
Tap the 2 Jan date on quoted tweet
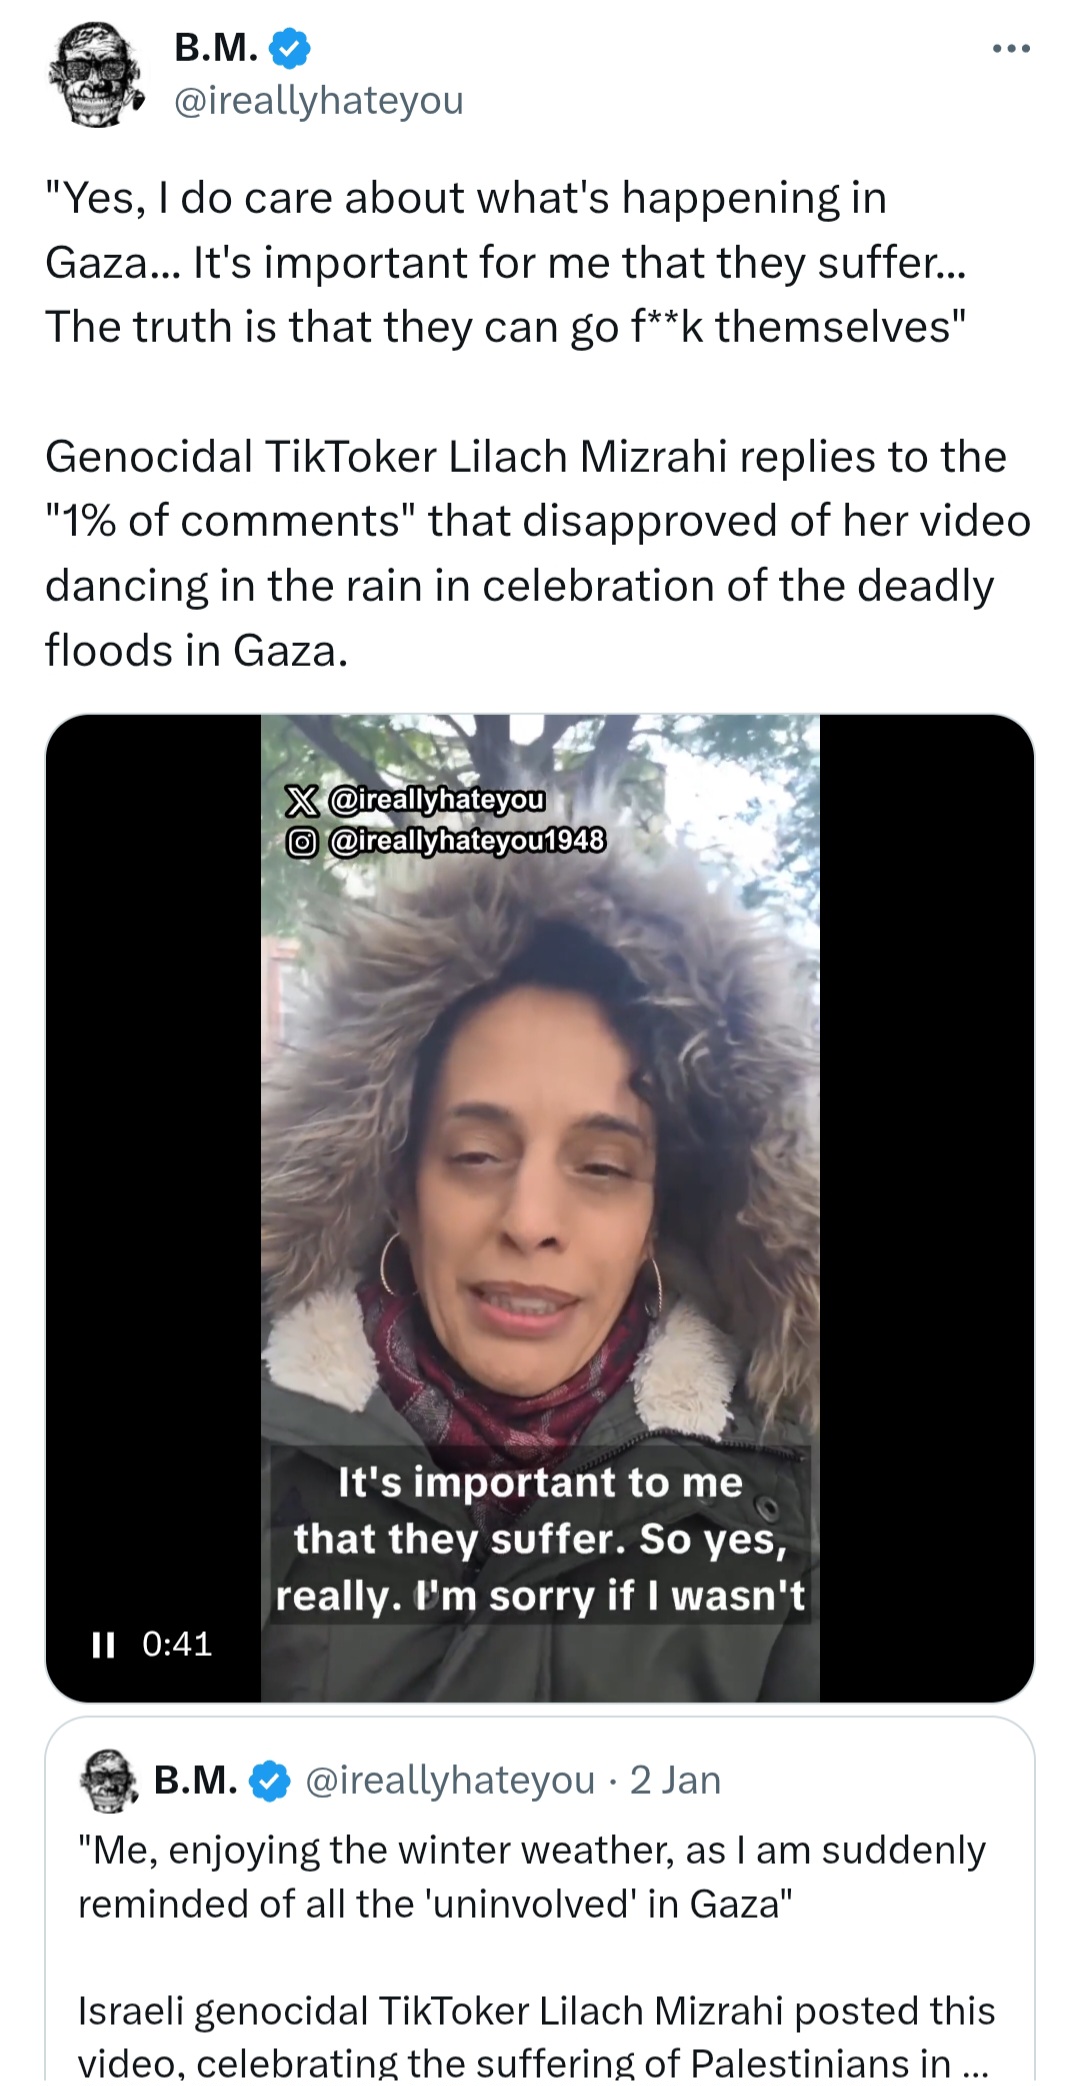pos(675,1780)
